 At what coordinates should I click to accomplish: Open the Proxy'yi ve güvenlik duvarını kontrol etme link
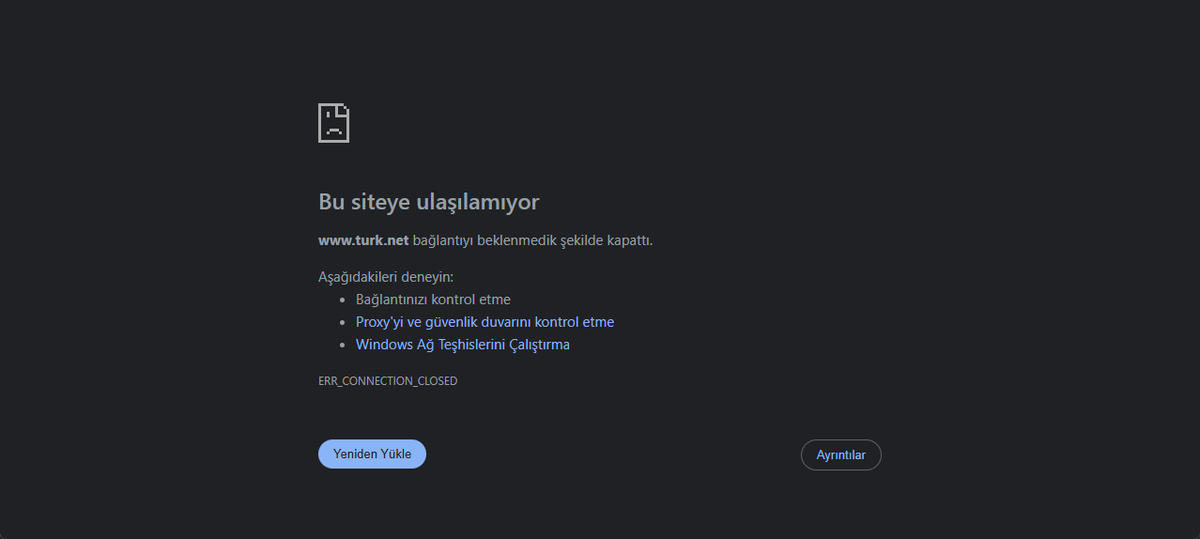click(x=485, y=322)
